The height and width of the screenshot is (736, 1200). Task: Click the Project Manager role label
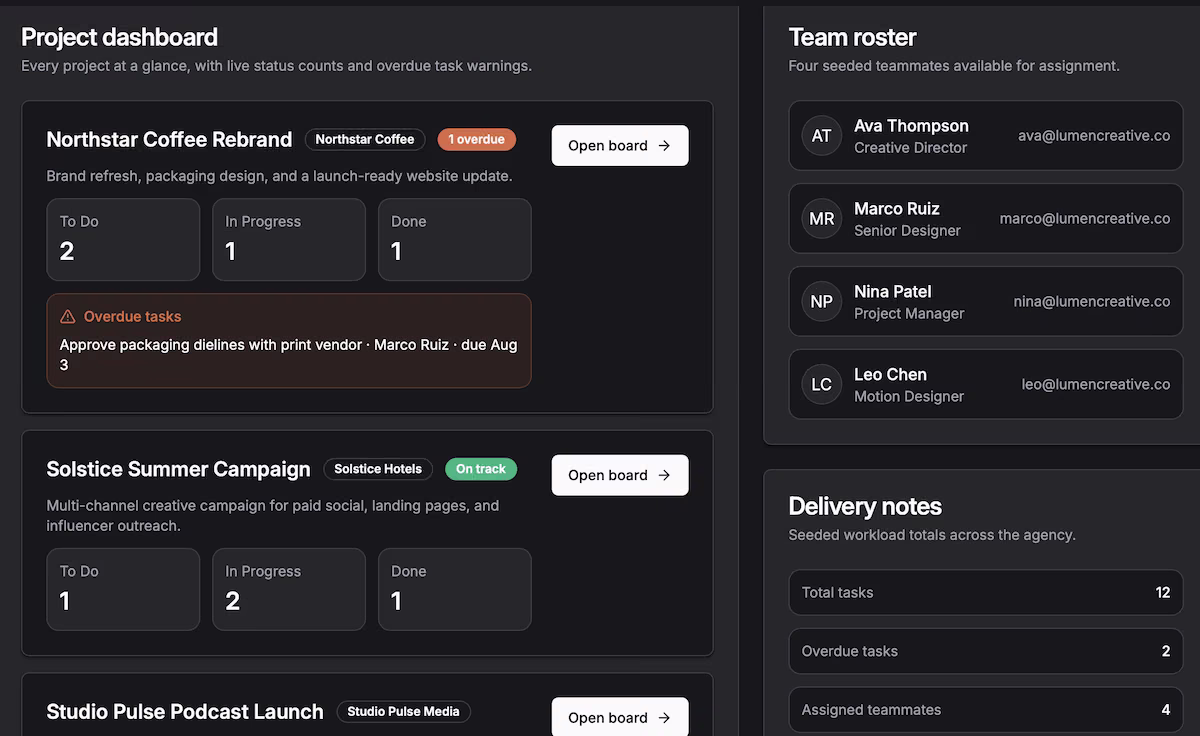pos(909,314)
